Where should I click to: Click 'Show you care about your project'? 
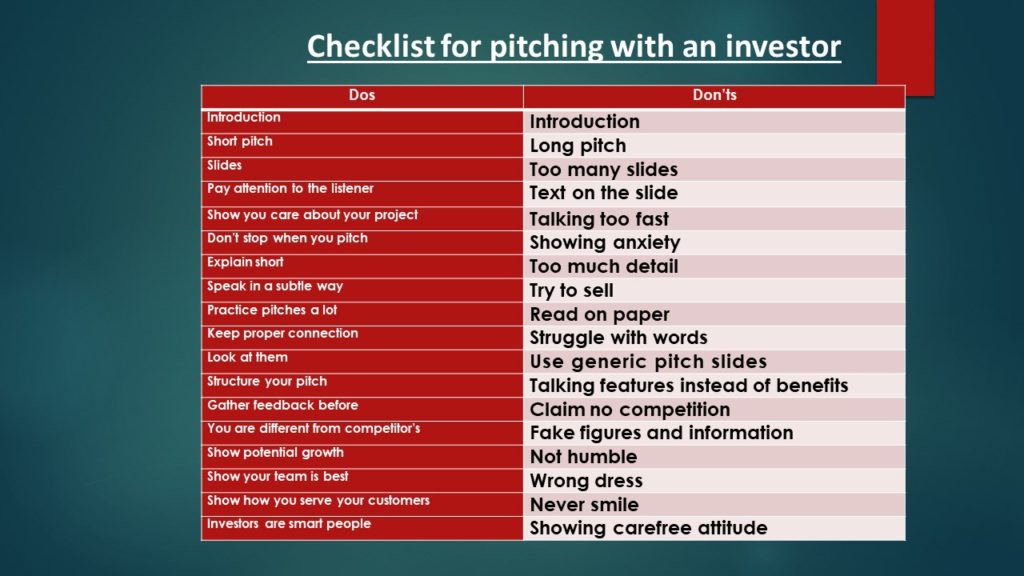point(362,216)
